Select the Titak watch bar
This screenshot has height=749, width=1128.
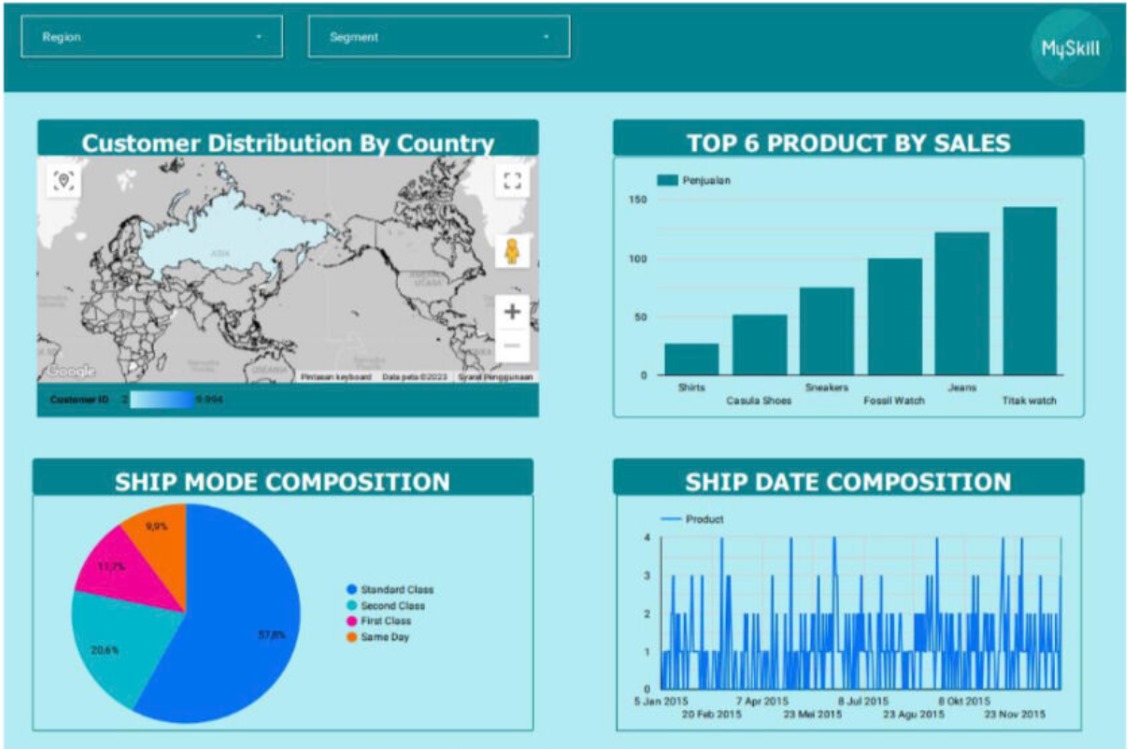(x=1030, y=291)
